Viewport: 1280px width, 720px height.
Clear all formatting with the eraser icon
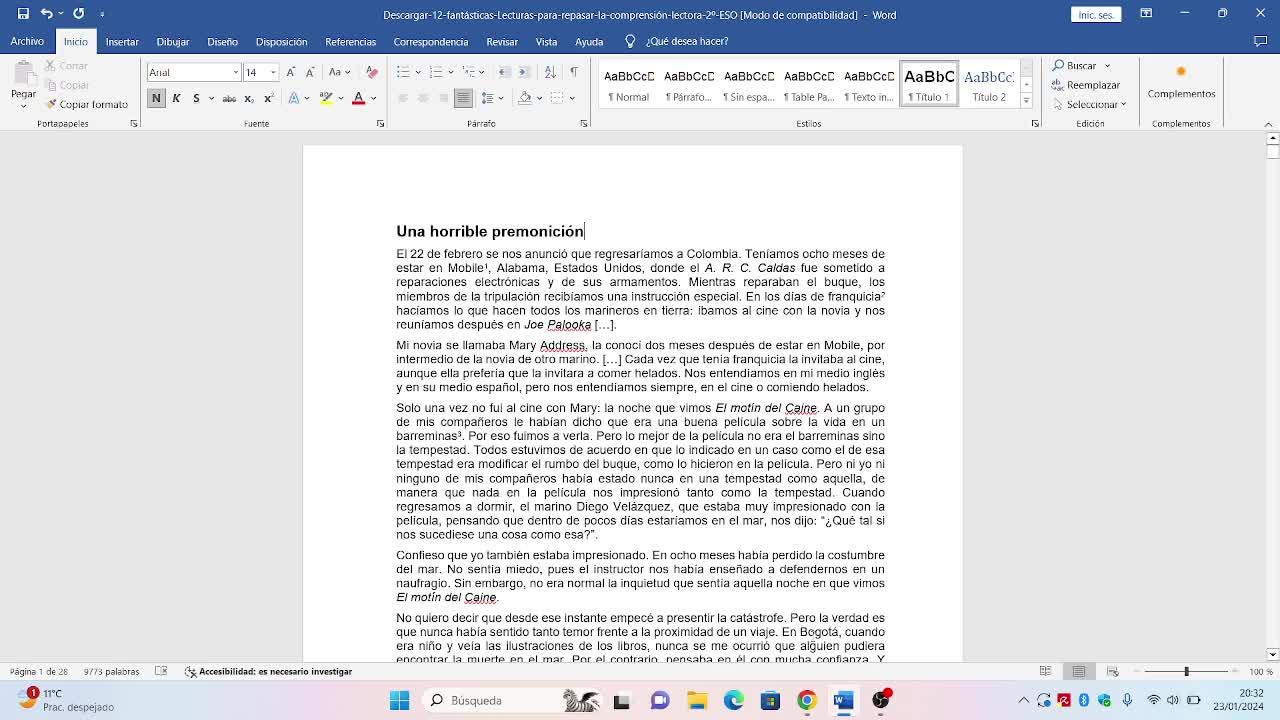372,72
